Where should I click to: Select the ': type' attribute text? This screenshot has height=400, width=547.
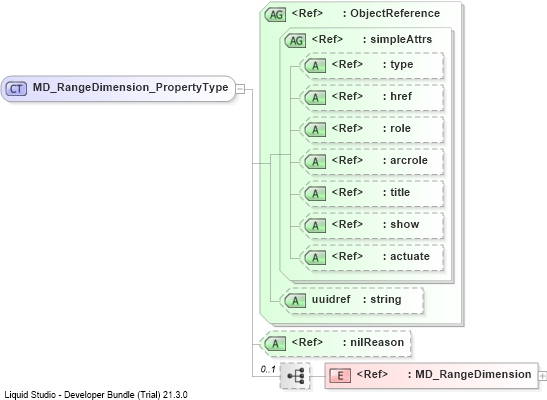398,65
